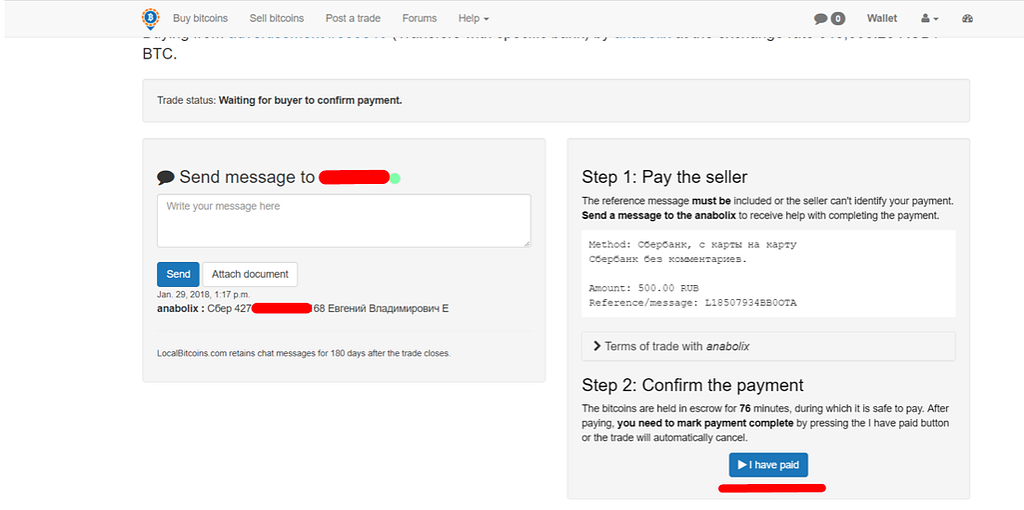Click the chat retention notice text

tap(304, 353)
